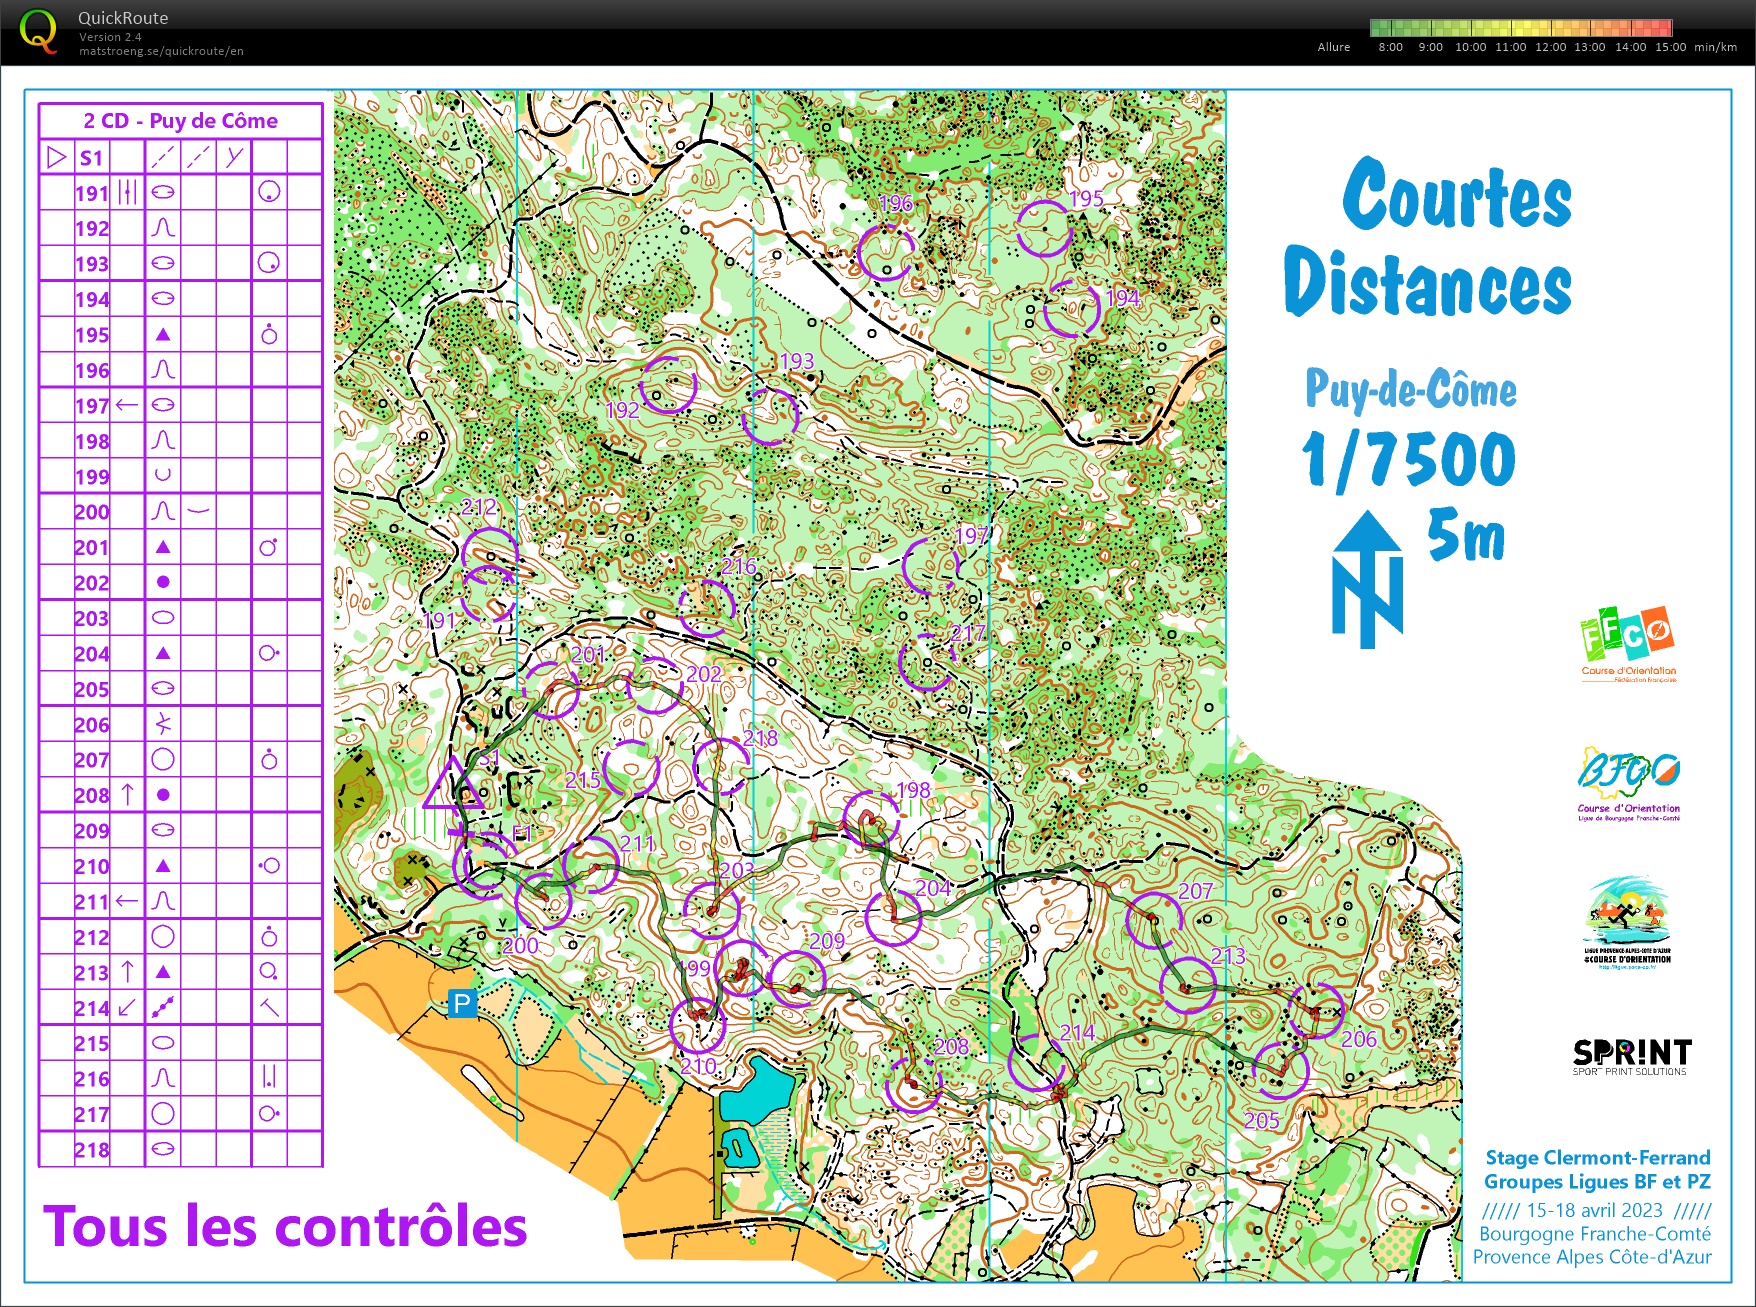The width and height of the screenshot is (1756, 1307).
Task: Click the 1/7500 map scale text
Action: tap(1409, 459)
